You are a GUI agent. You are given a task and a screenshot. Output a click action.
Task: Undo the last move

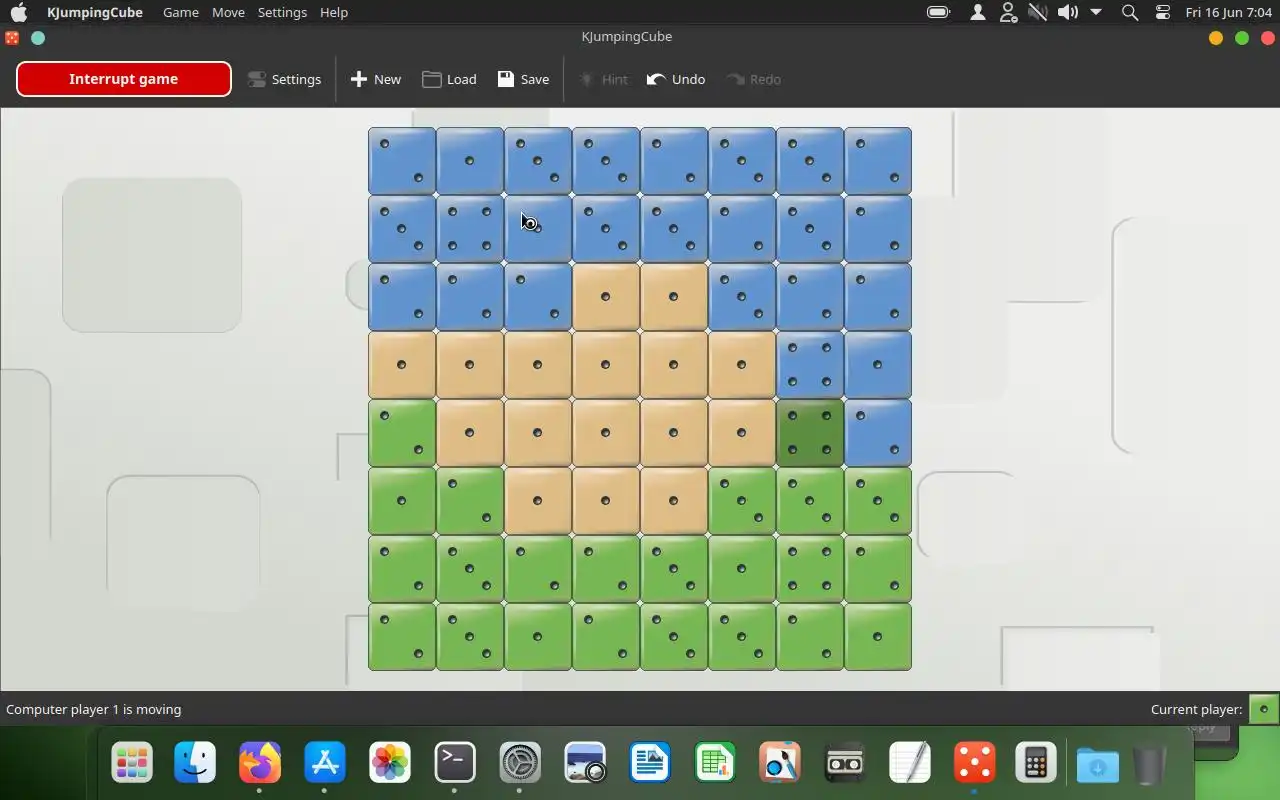(676, 79)
